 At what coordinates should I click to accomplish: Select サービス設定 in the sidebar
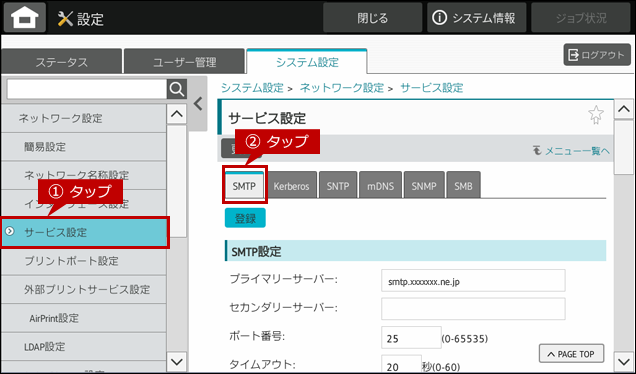tap(84, 232)
